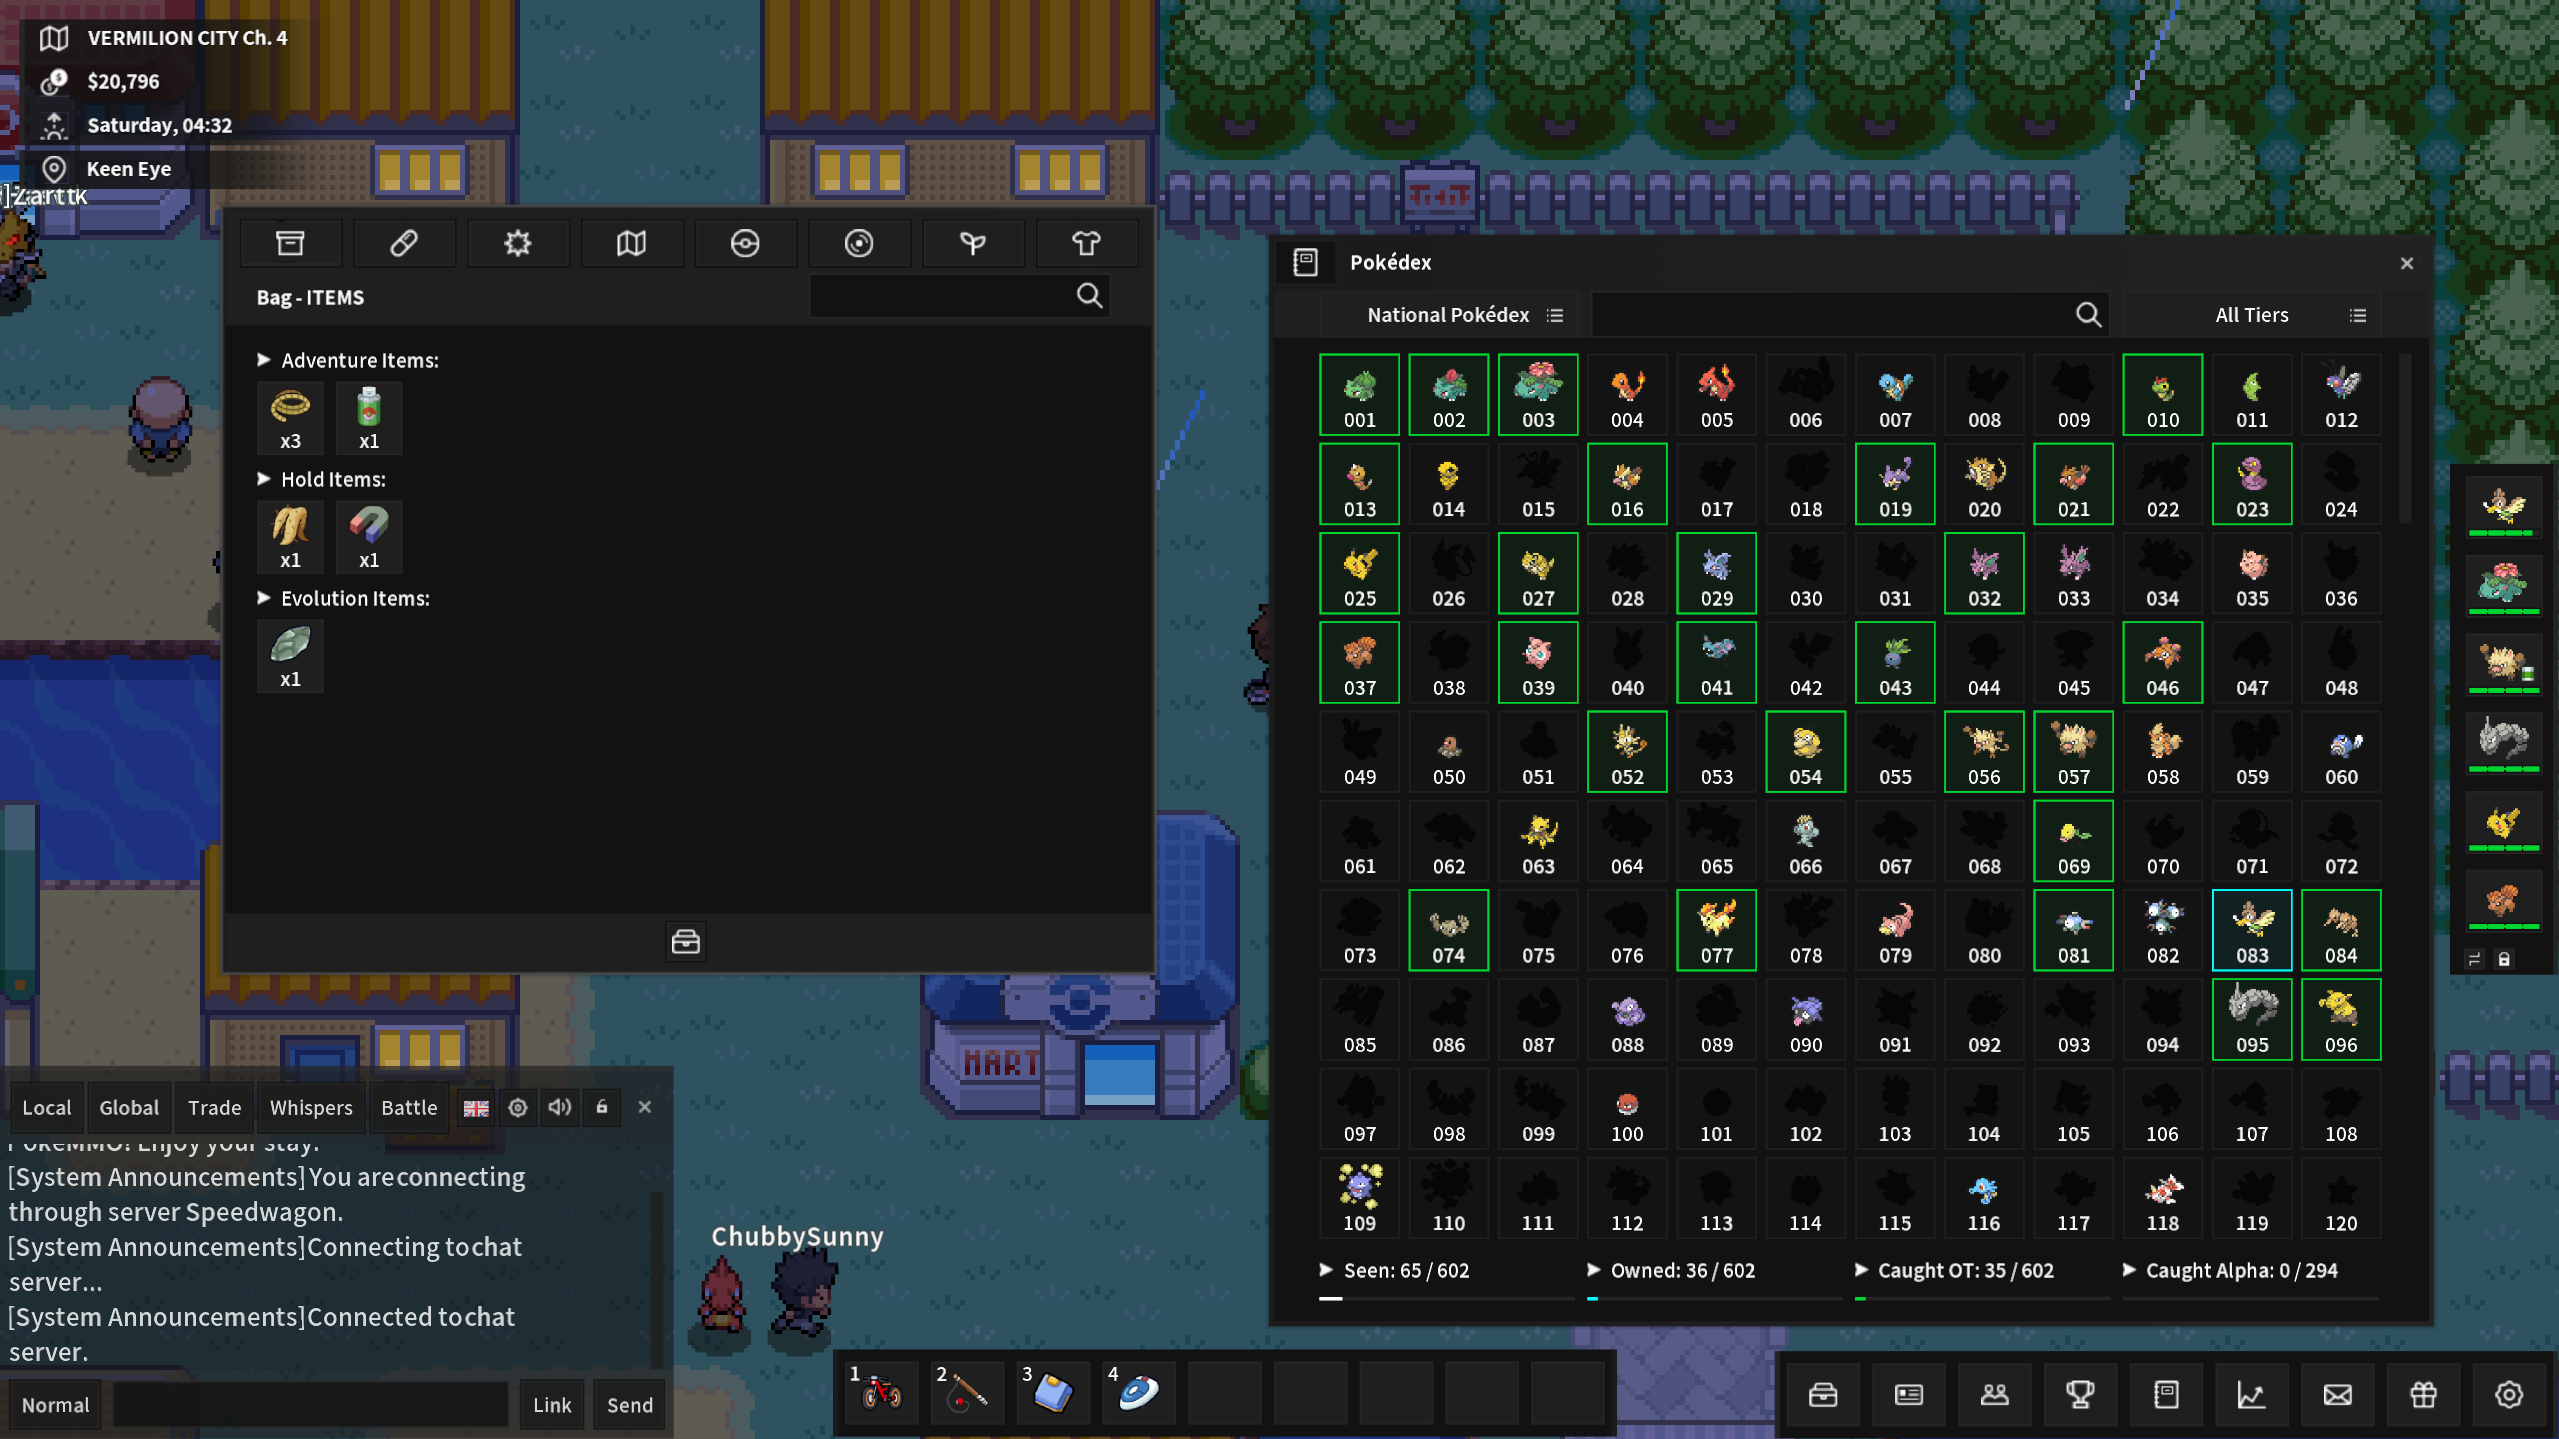Open the friends list from bottom menu
2559x1439 pixels.
[1995, 1394]
